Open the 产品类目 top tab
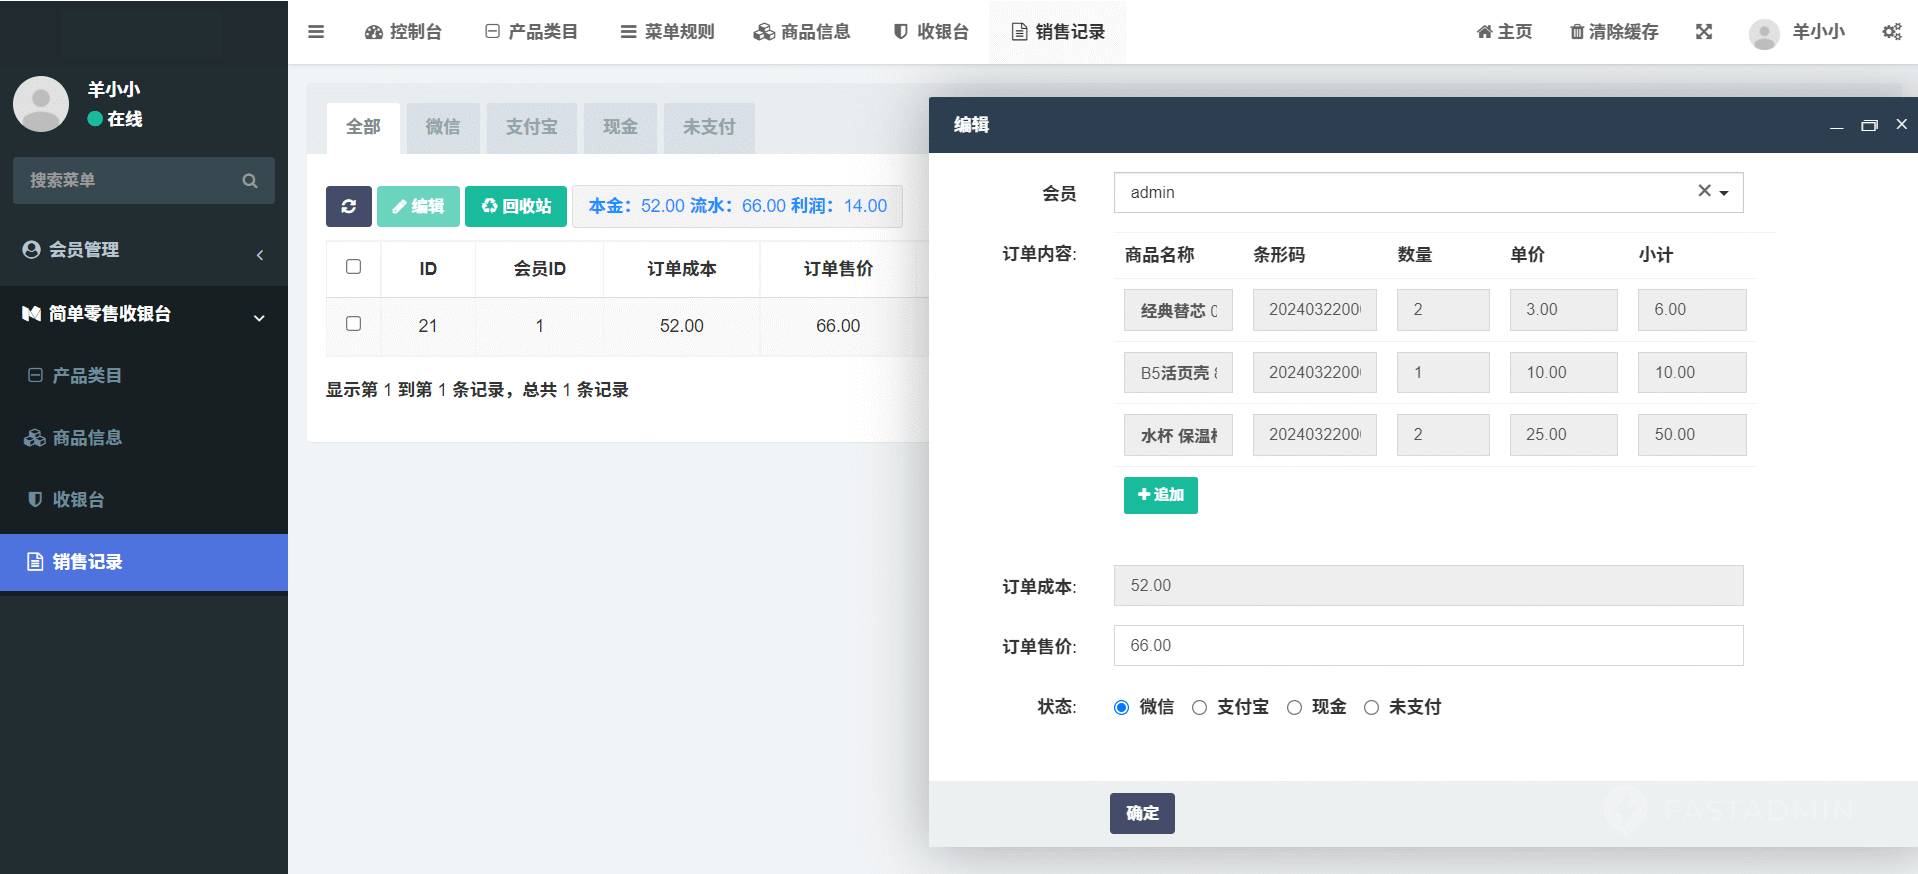Viewport: 1918px width, 874px height. [531, 32]
